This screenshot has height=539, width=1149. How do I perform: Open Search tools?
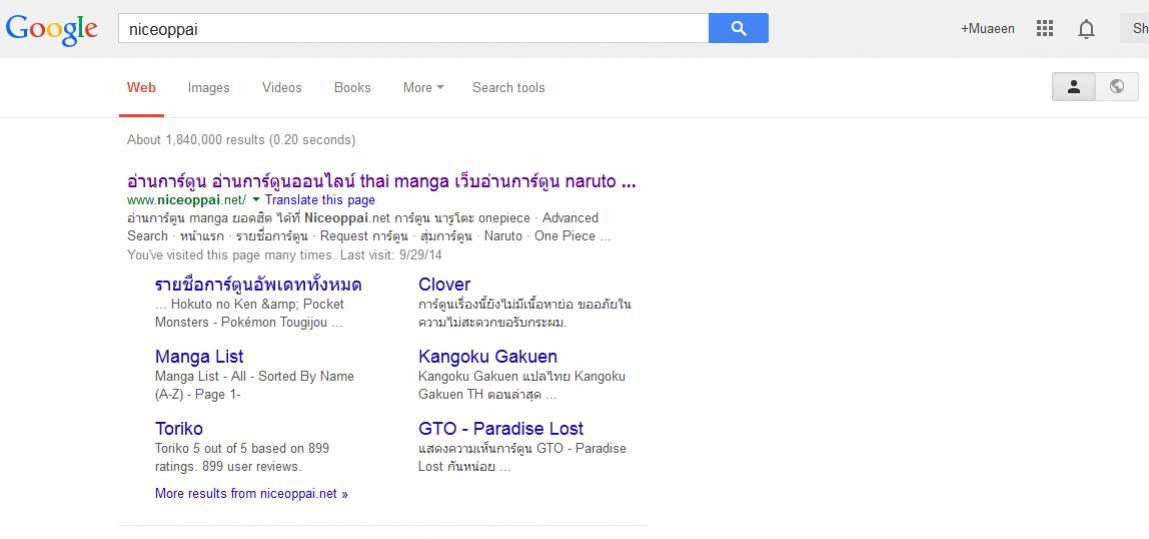(509, 88)
